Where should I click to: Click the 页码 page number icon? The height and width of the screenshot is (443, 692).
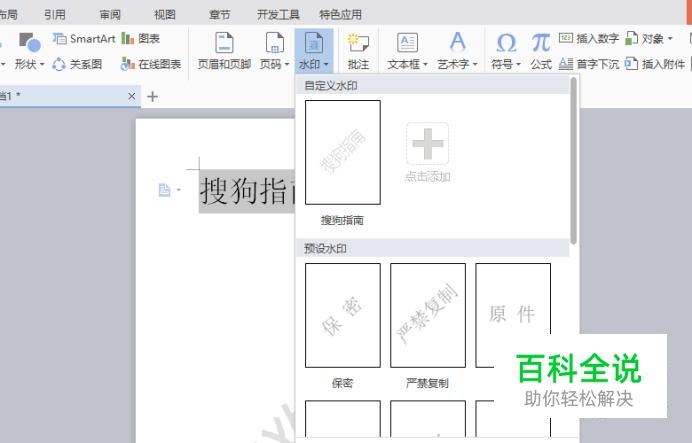point(275,43)
